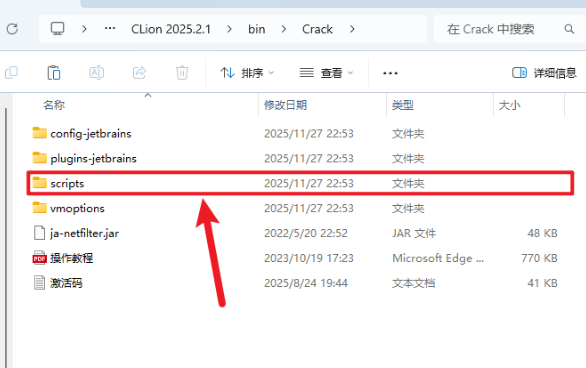
Task: Expand chevron after bin in path
Action: (284, 29)
